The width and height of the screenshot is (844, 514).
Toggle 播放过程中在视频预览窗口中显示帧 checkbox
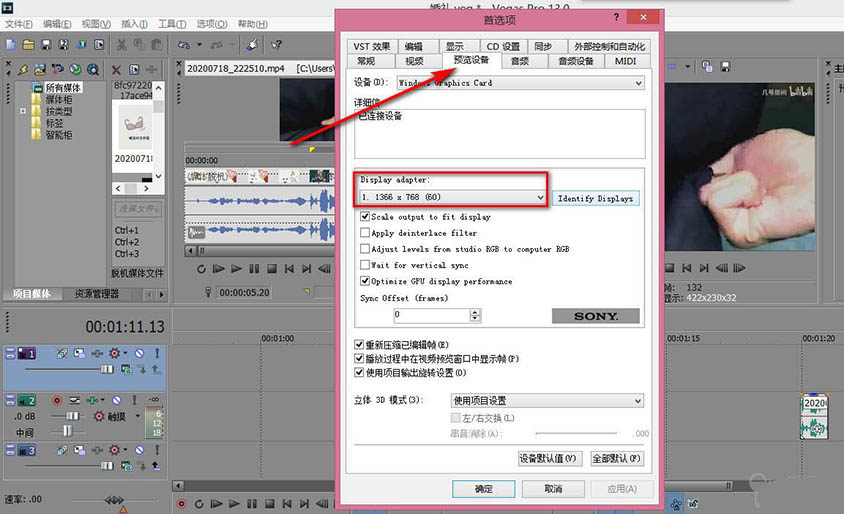(359, 358)
